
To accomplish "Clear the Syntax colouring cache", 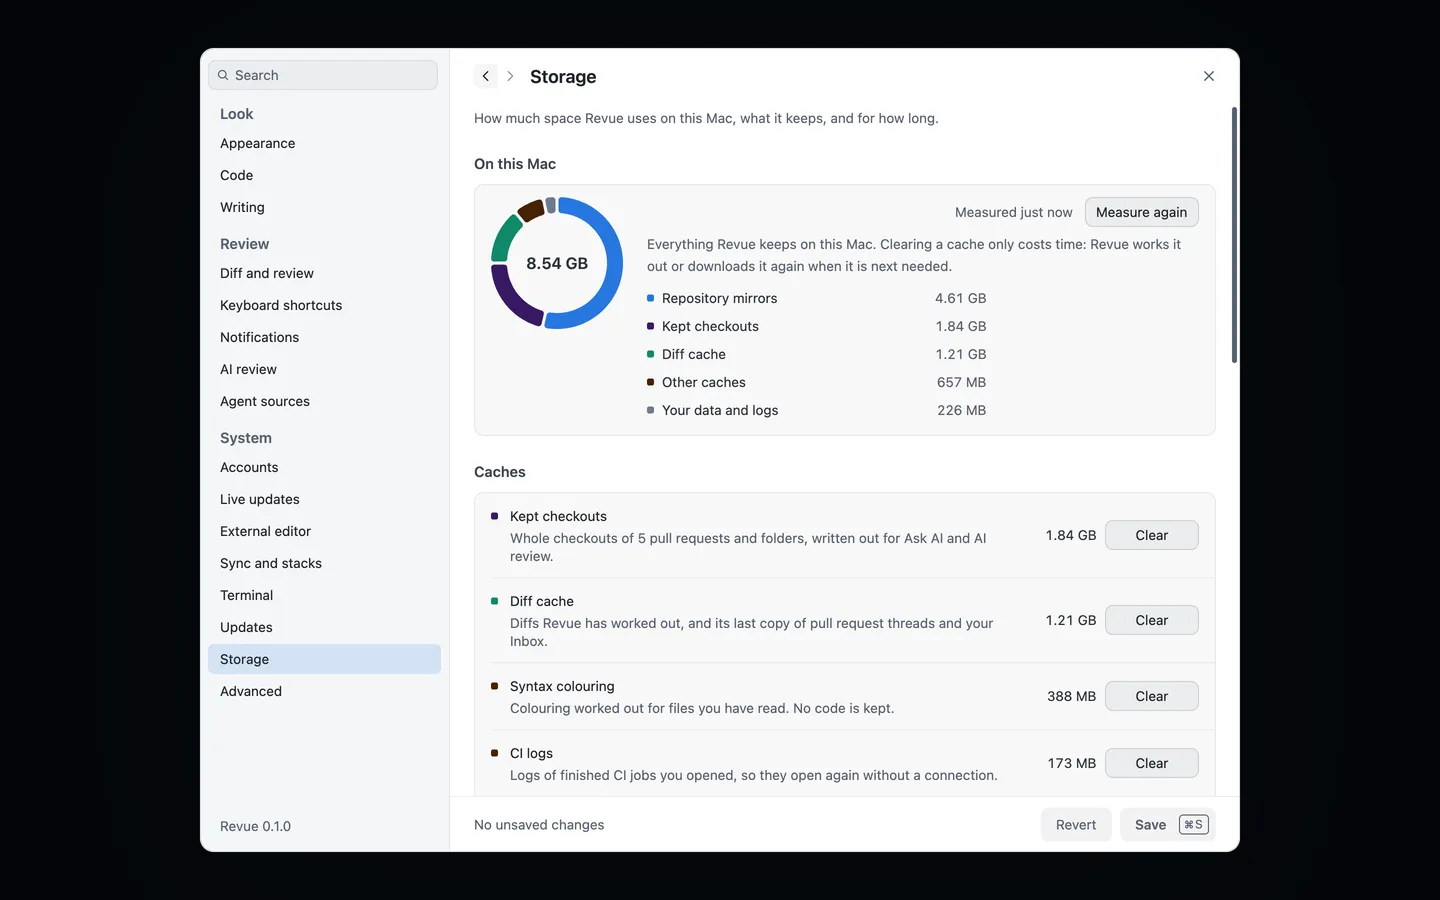I will 1151,696.
